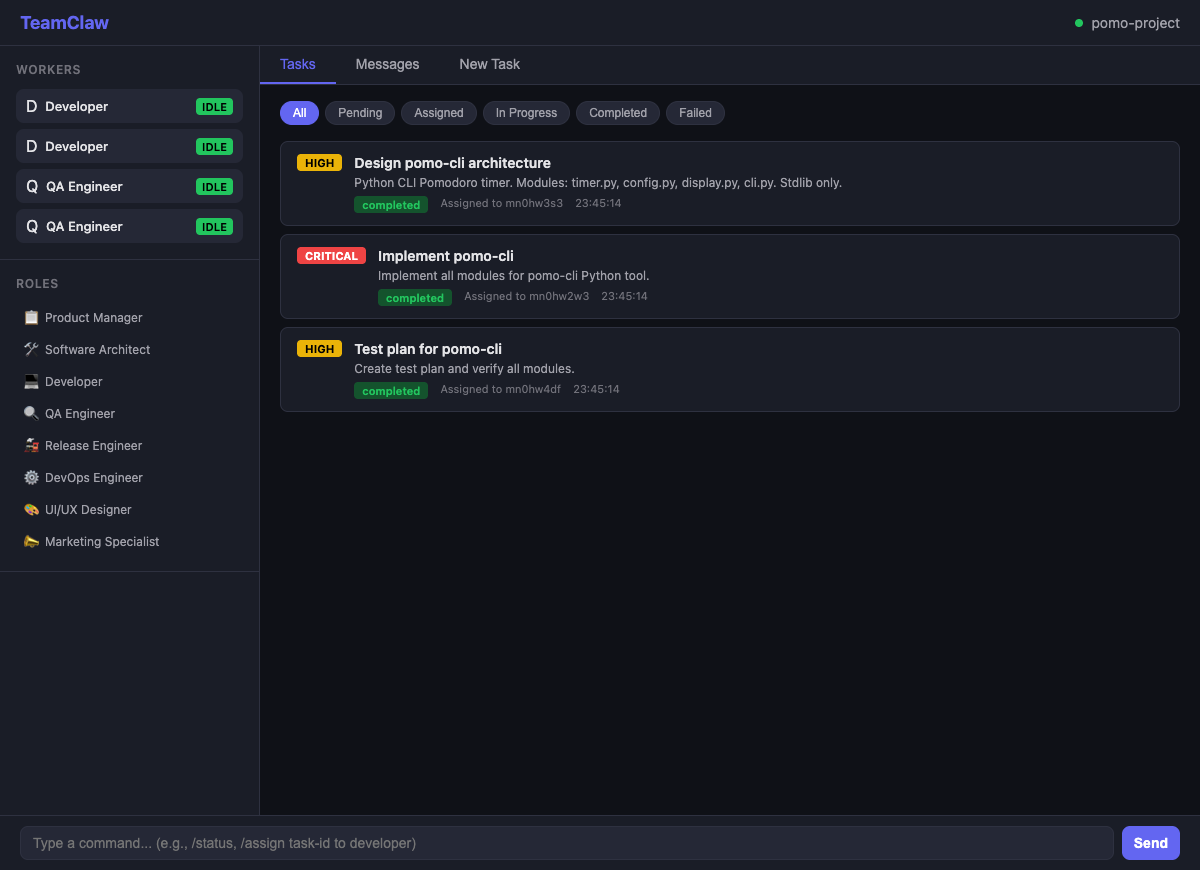
Task: Enable the Failed tasks filter
Action: (x=695, y=113)
